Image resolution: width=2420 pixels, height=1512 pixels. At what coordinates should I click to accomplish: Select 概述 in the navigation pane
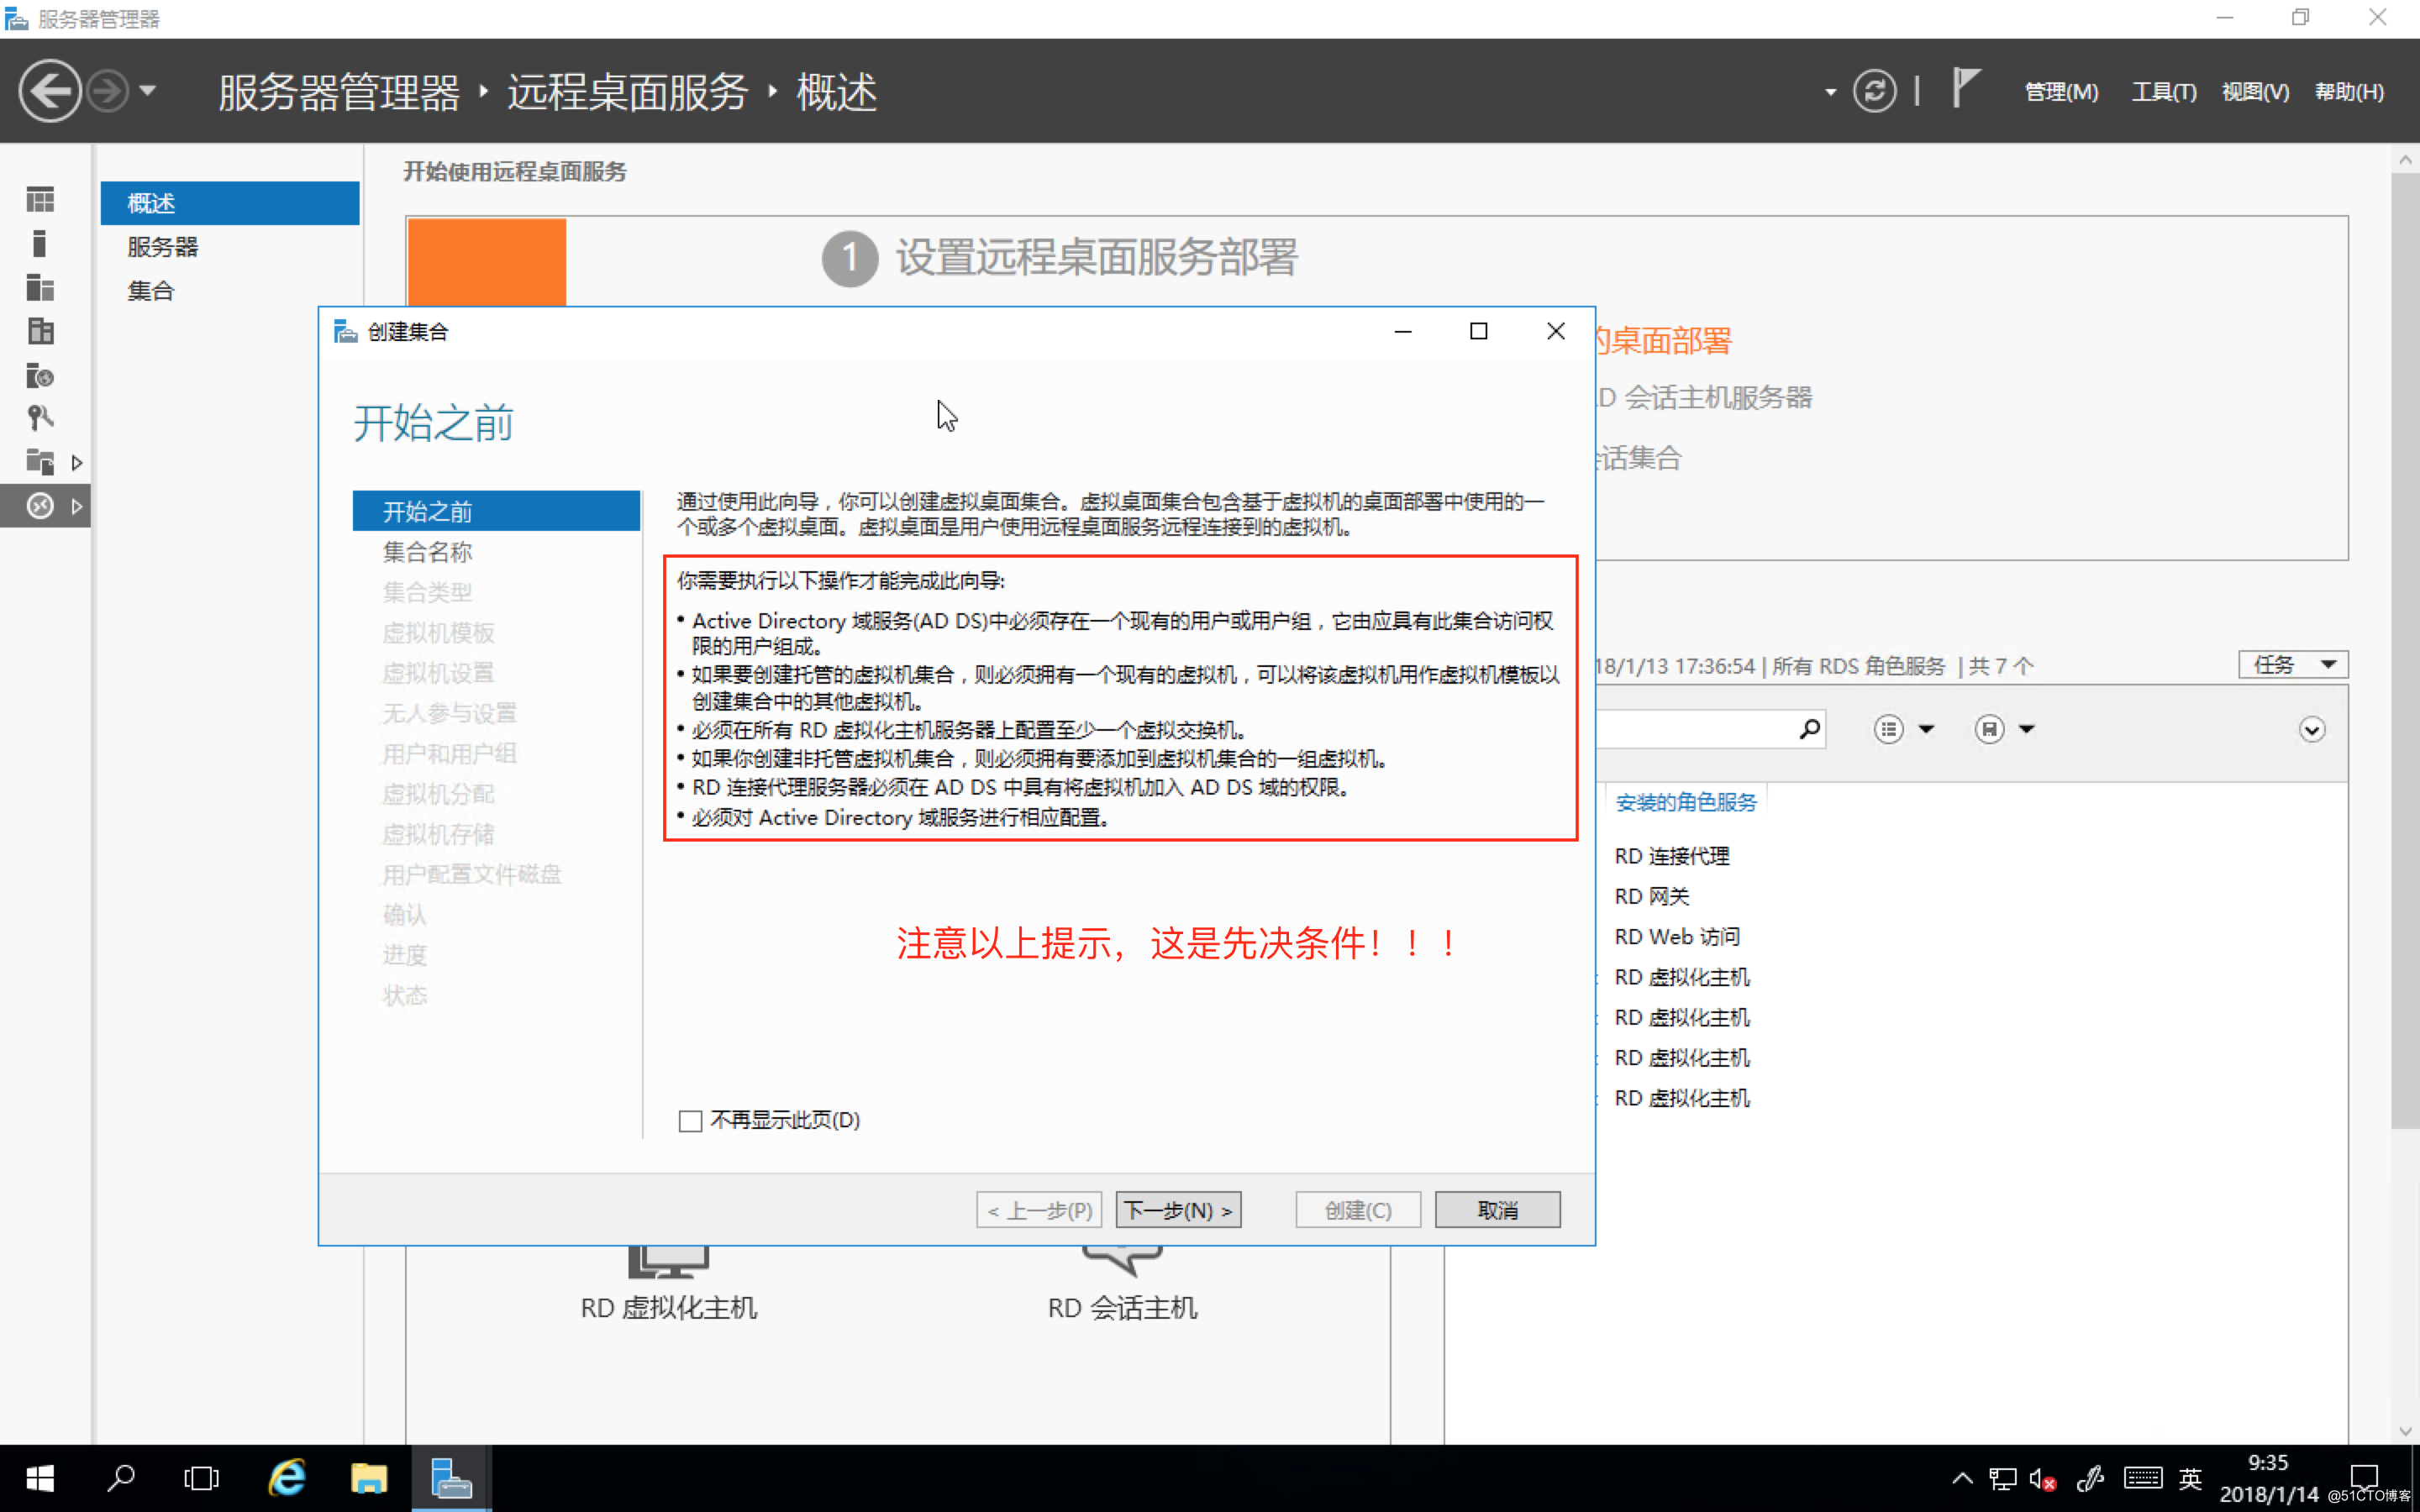tap(230, 203)
